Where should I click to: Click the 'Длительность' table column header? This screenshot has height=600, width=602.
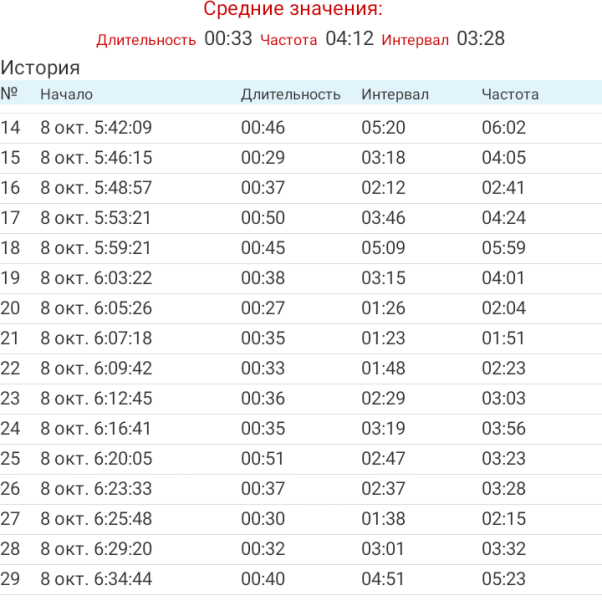tap(291, 94)
